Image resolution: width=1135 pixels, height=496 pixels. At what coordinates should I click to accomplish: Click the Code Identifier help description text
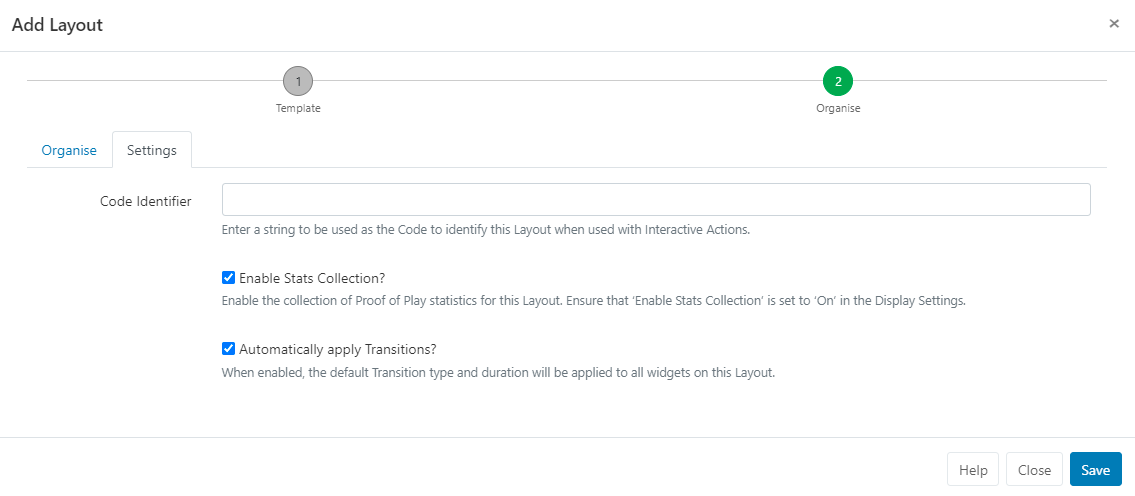(485, 229)
